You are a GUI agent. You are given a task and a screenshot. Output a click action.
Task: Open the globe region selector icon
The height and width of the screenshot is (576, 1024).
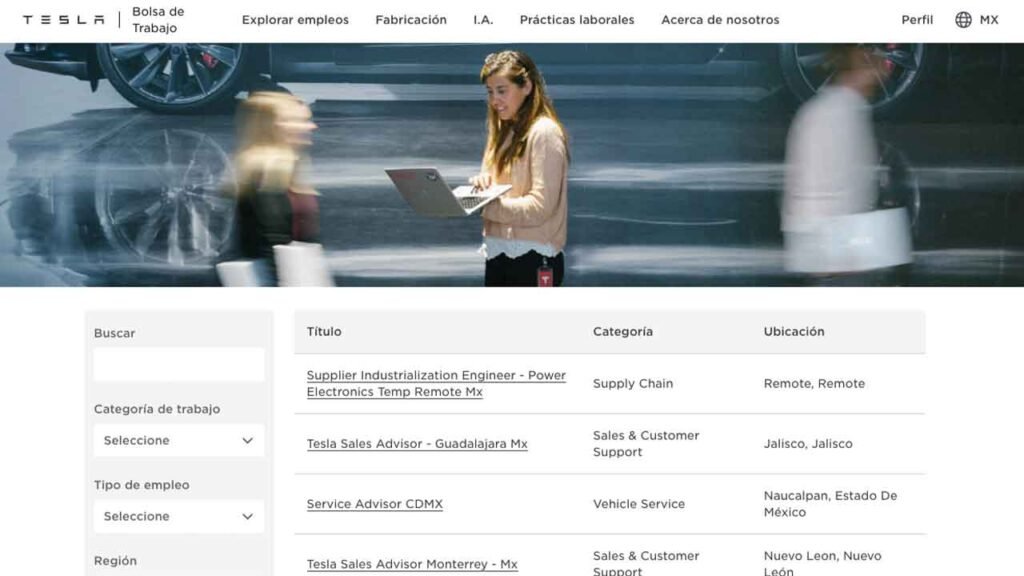point(963,20)
